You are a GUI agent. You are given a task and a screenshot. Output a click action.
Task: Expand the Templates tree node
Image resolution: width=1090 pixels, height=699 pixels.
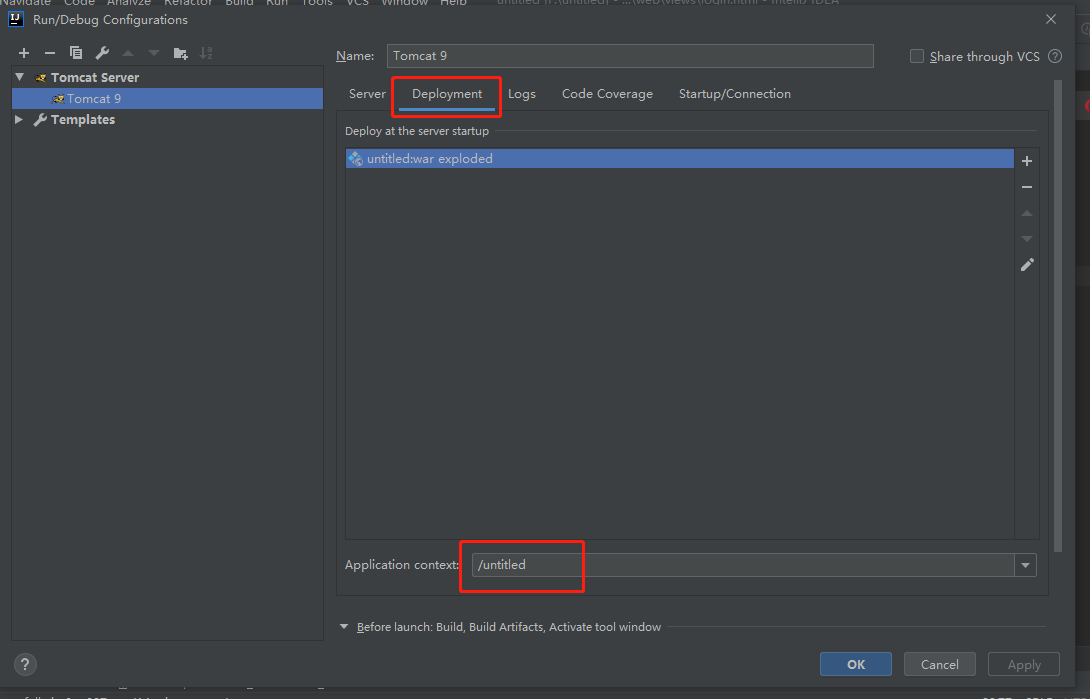pos(19,120)
